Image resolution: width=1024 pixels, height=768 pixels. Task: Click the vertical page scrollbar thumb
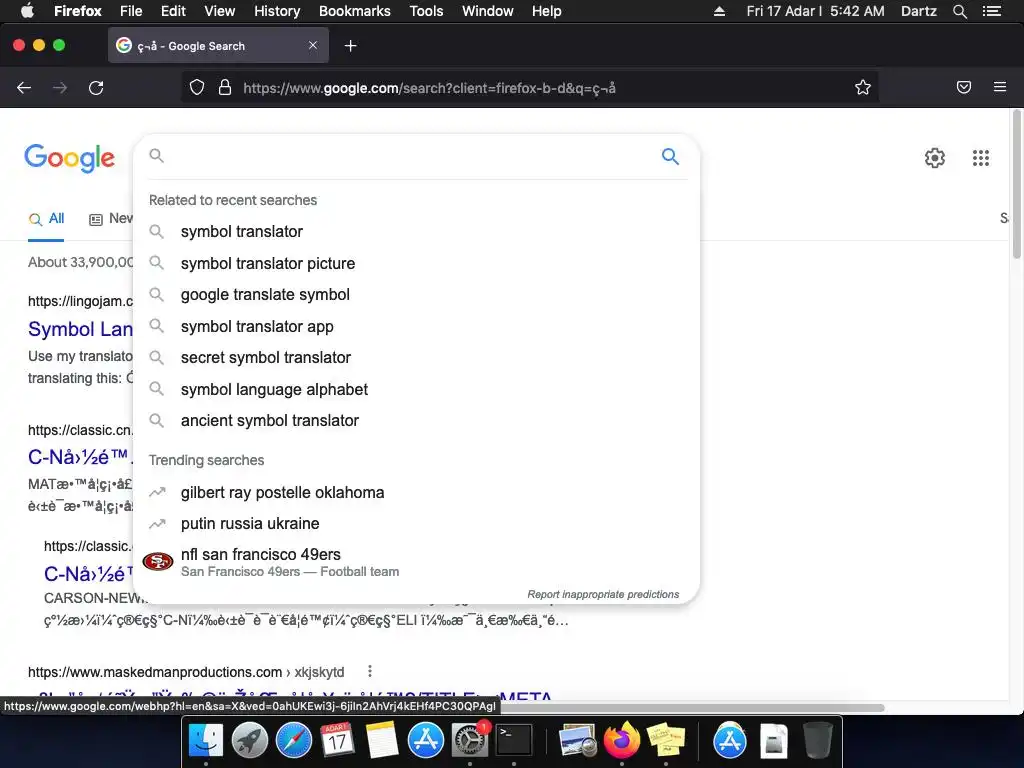point(1017,184)
